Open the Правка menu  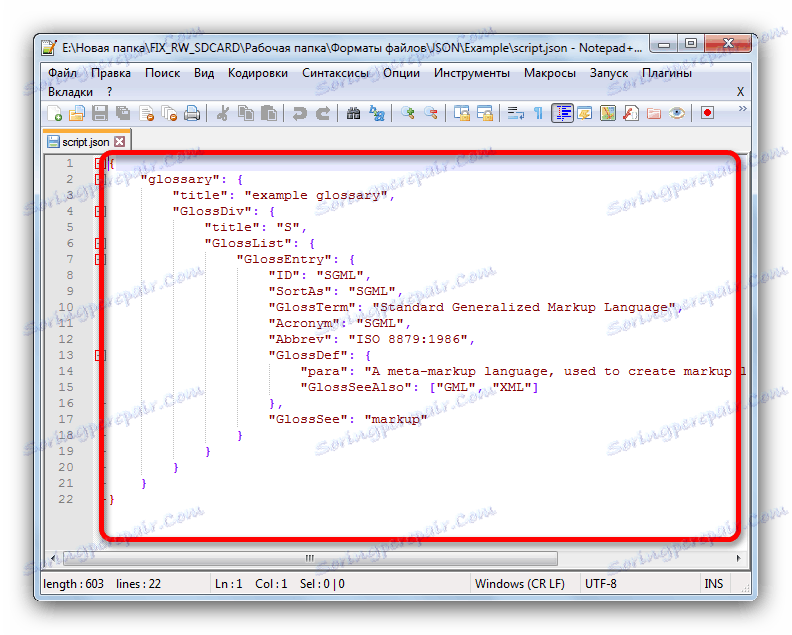[x=111, y=73]
